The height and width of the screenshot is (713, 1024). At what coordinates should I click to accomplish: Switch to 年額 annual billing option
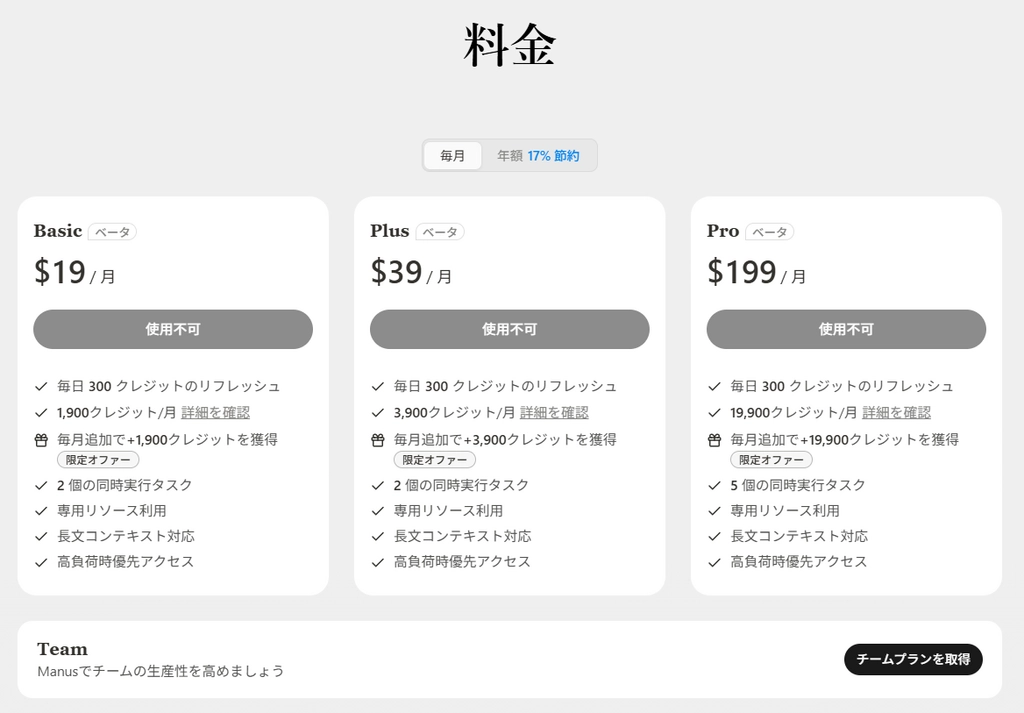coord(538,156)
